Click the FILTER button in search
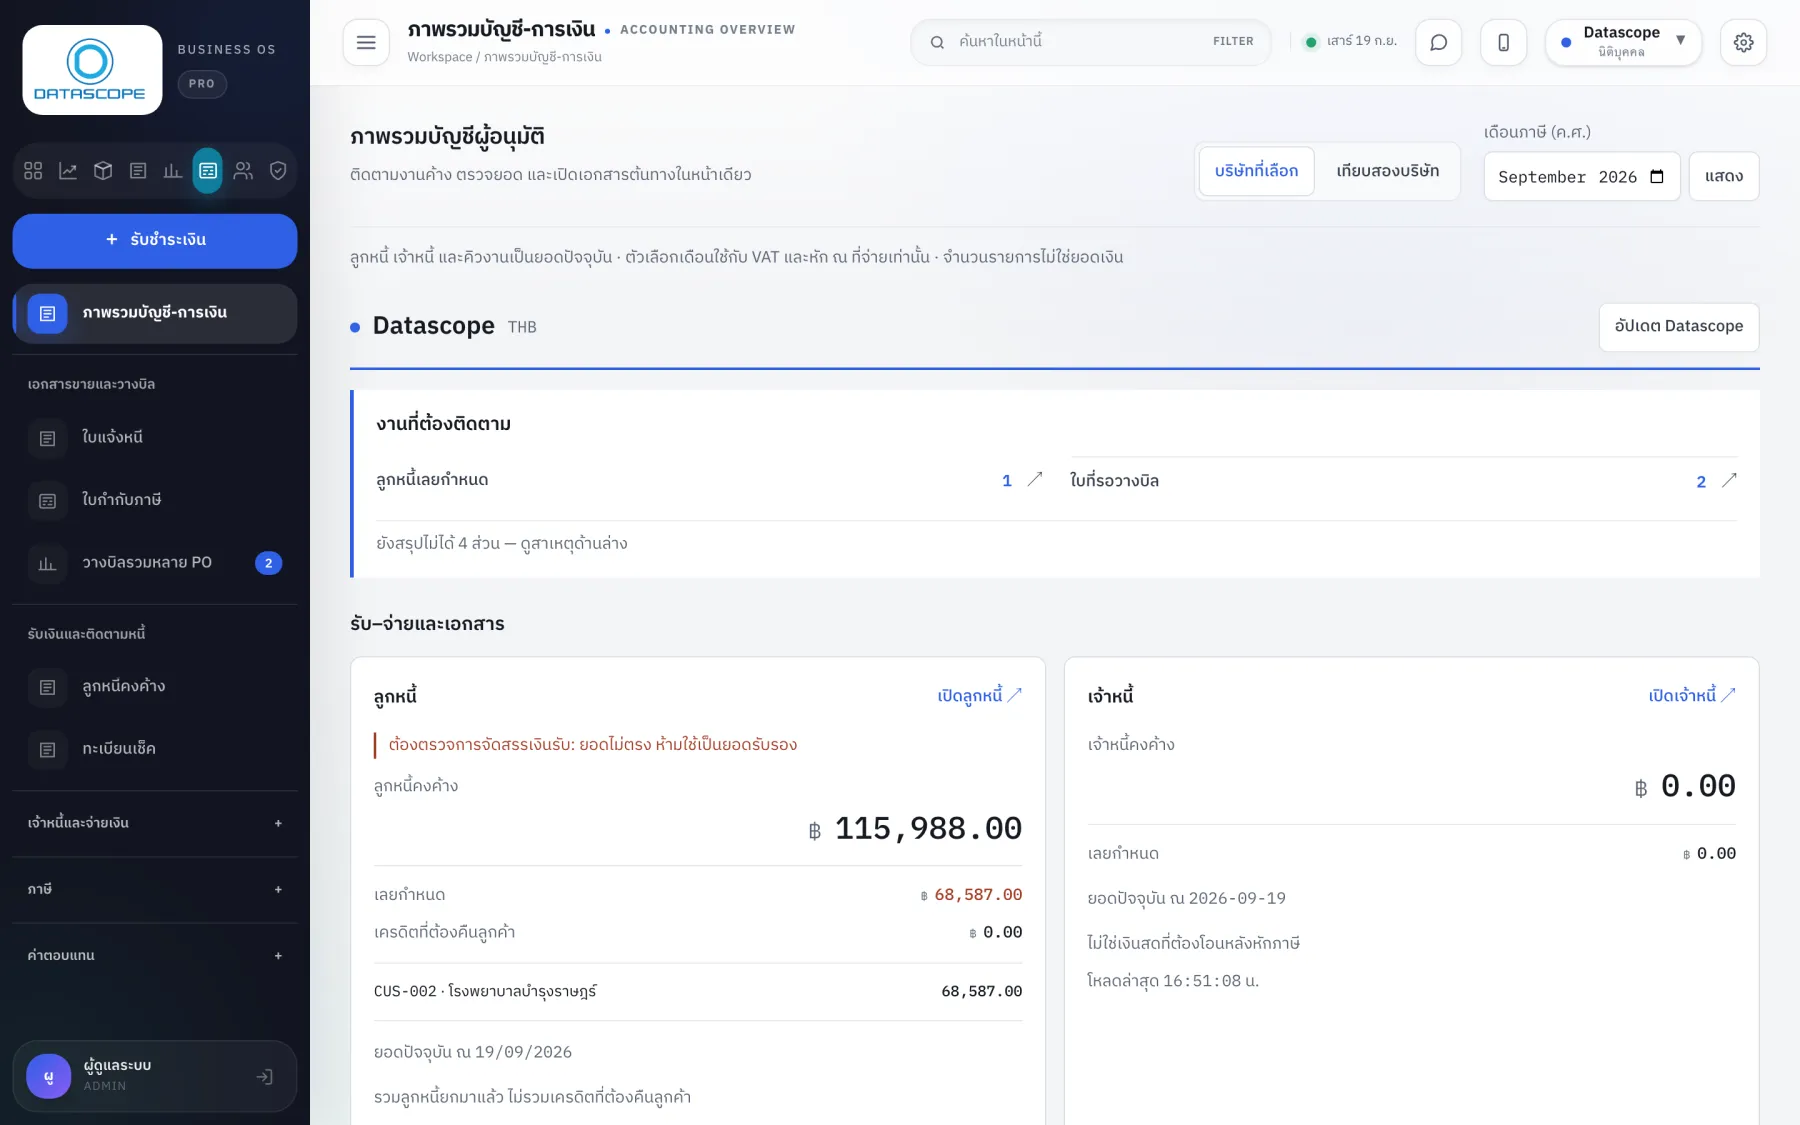This screenshot has width=1800, height=1125. tap(1233, 42)
